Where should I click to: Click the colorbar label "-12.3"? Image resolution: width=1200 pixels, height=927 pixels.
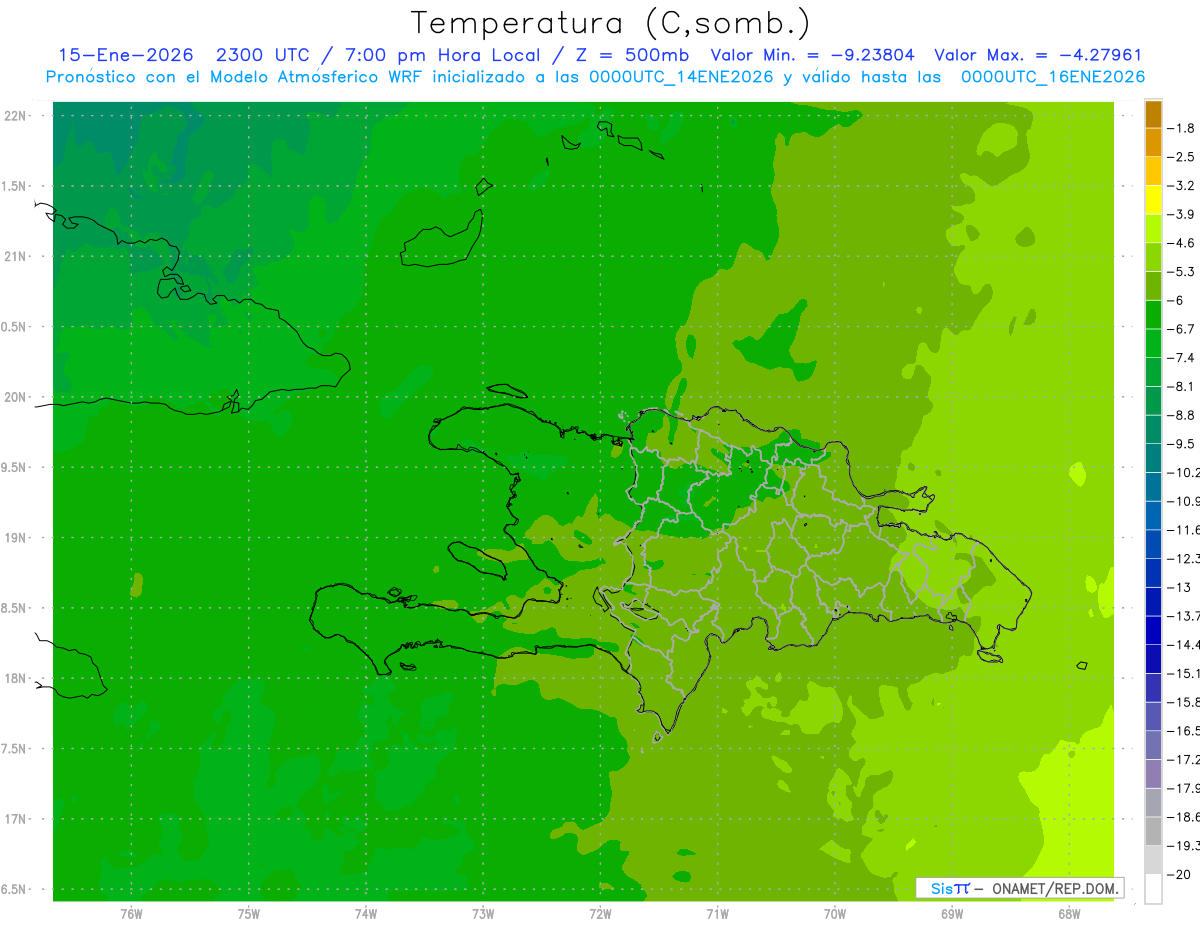[x=1183, y=558]
